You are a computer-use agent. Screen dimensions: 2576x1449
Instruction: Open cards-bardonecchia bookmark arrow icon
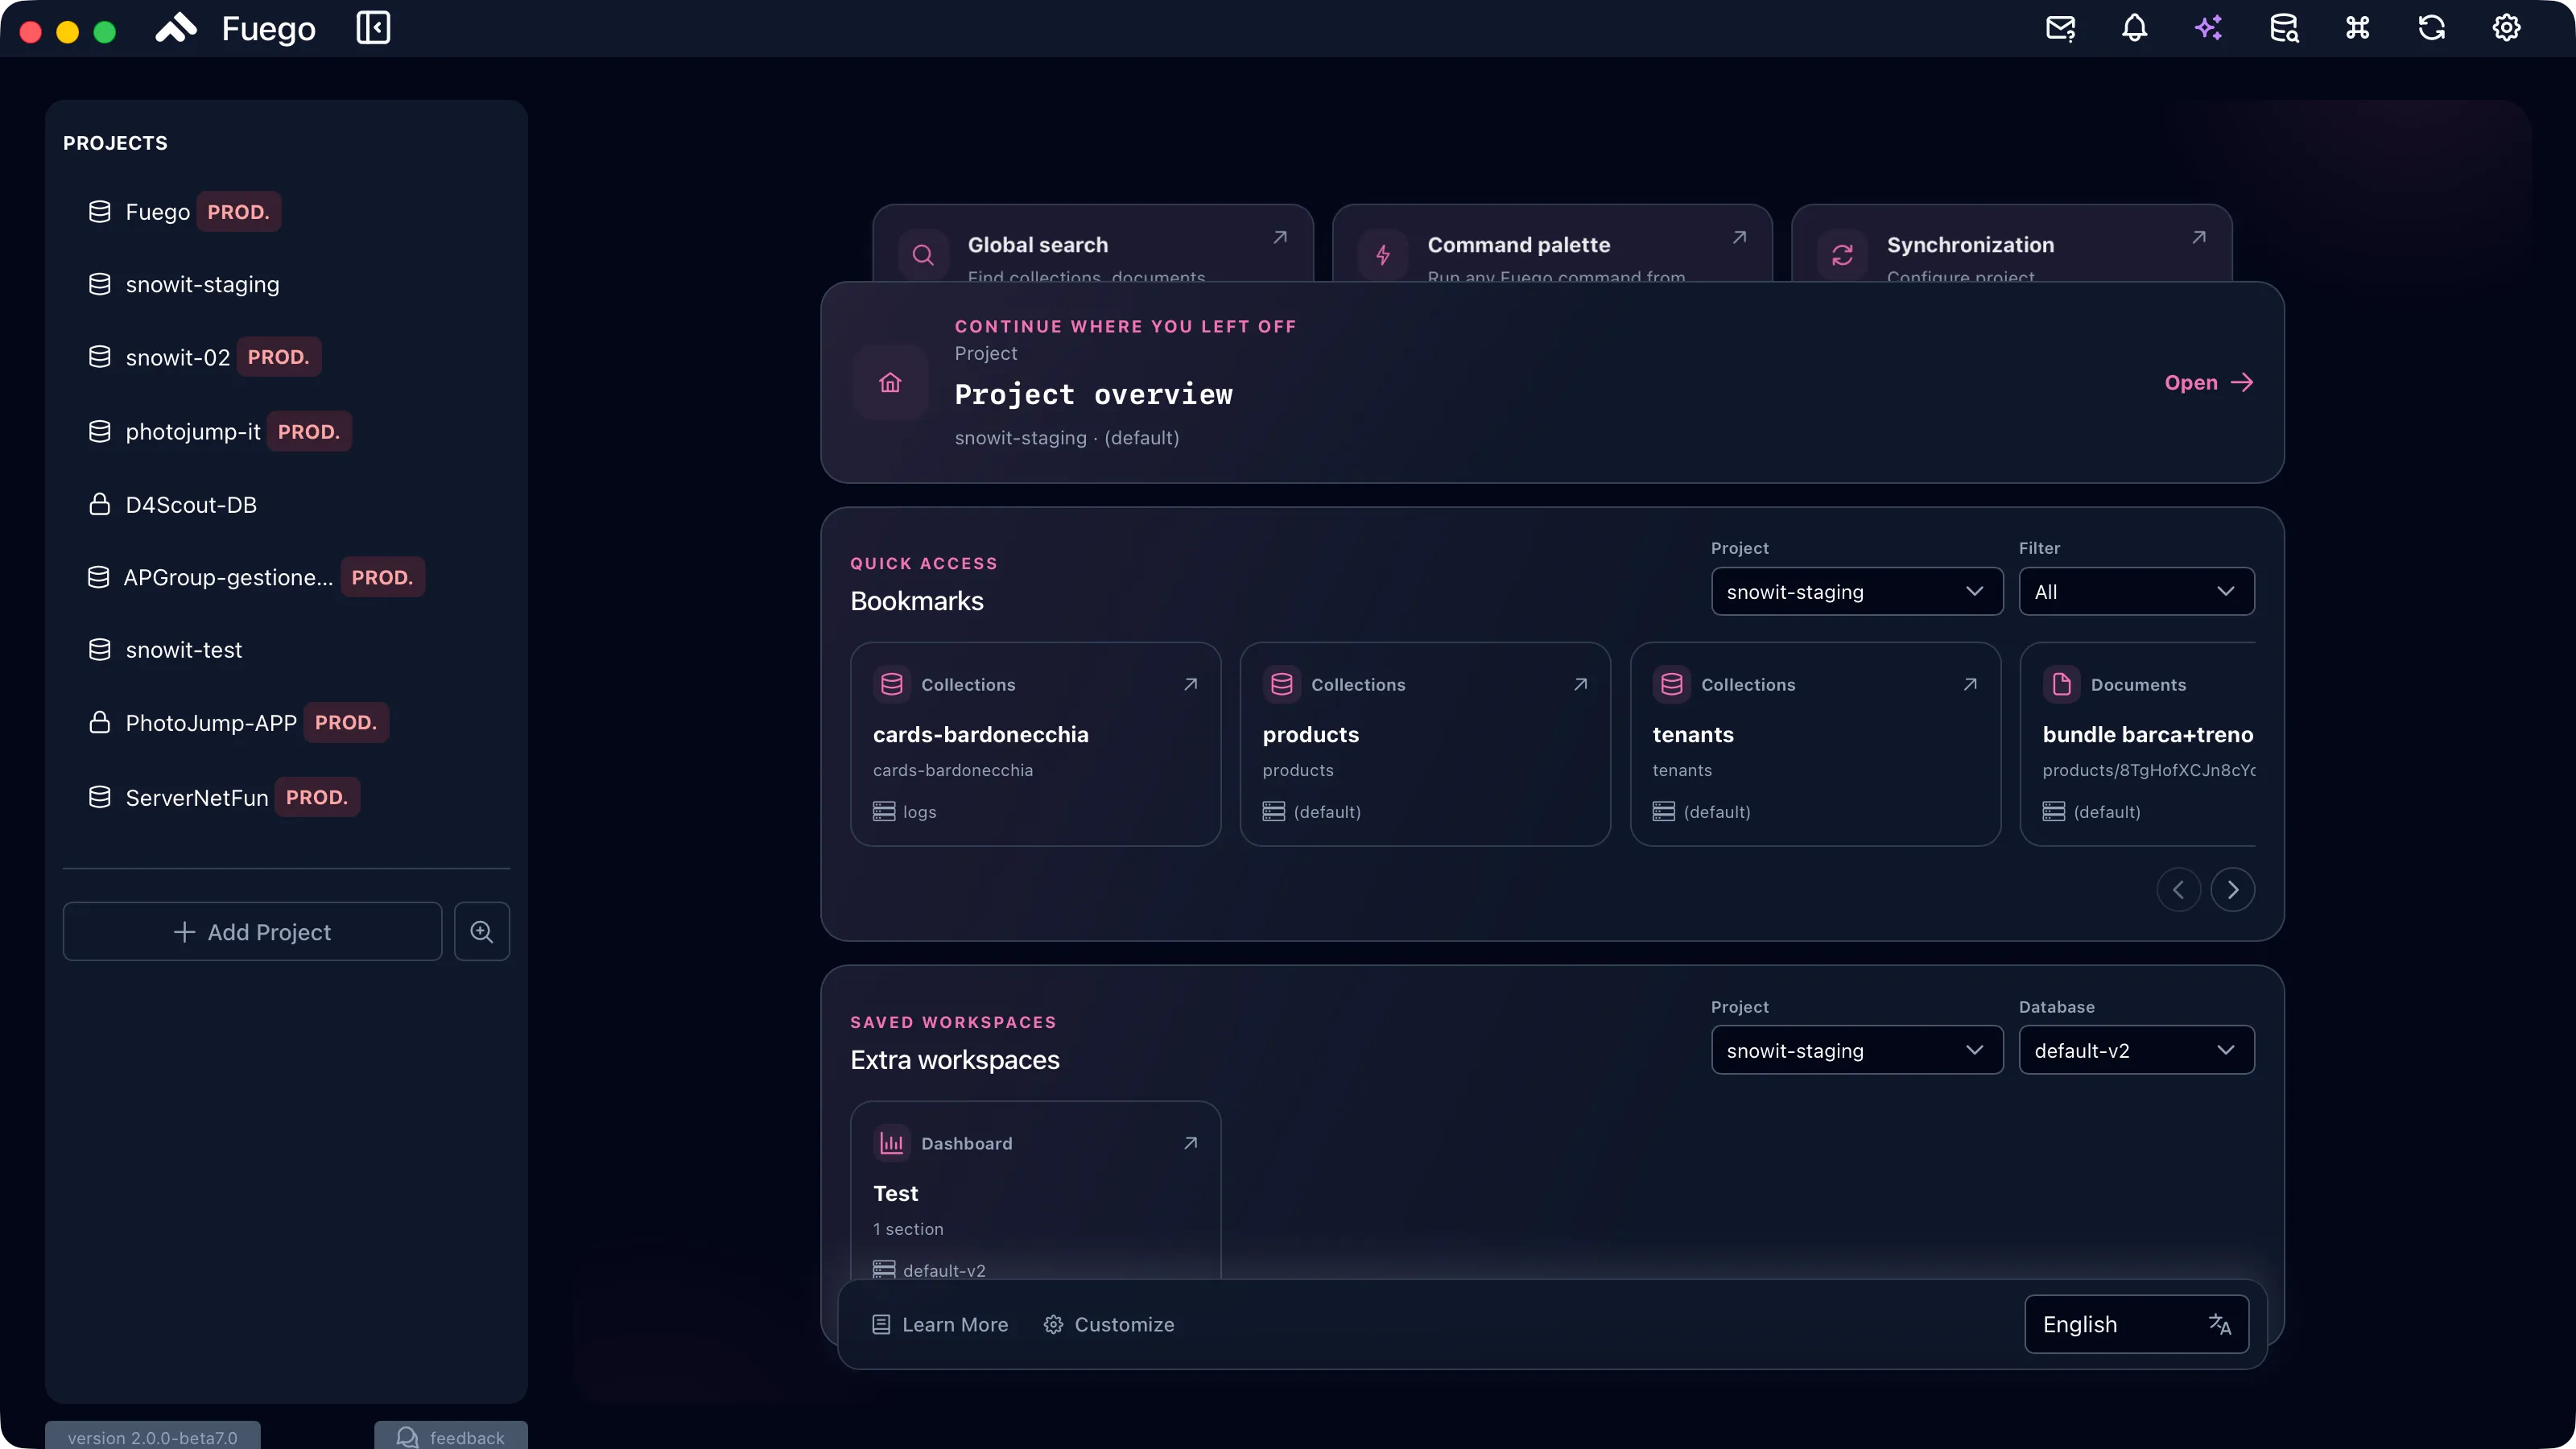pyautogui.click(x=1191, y=684)
